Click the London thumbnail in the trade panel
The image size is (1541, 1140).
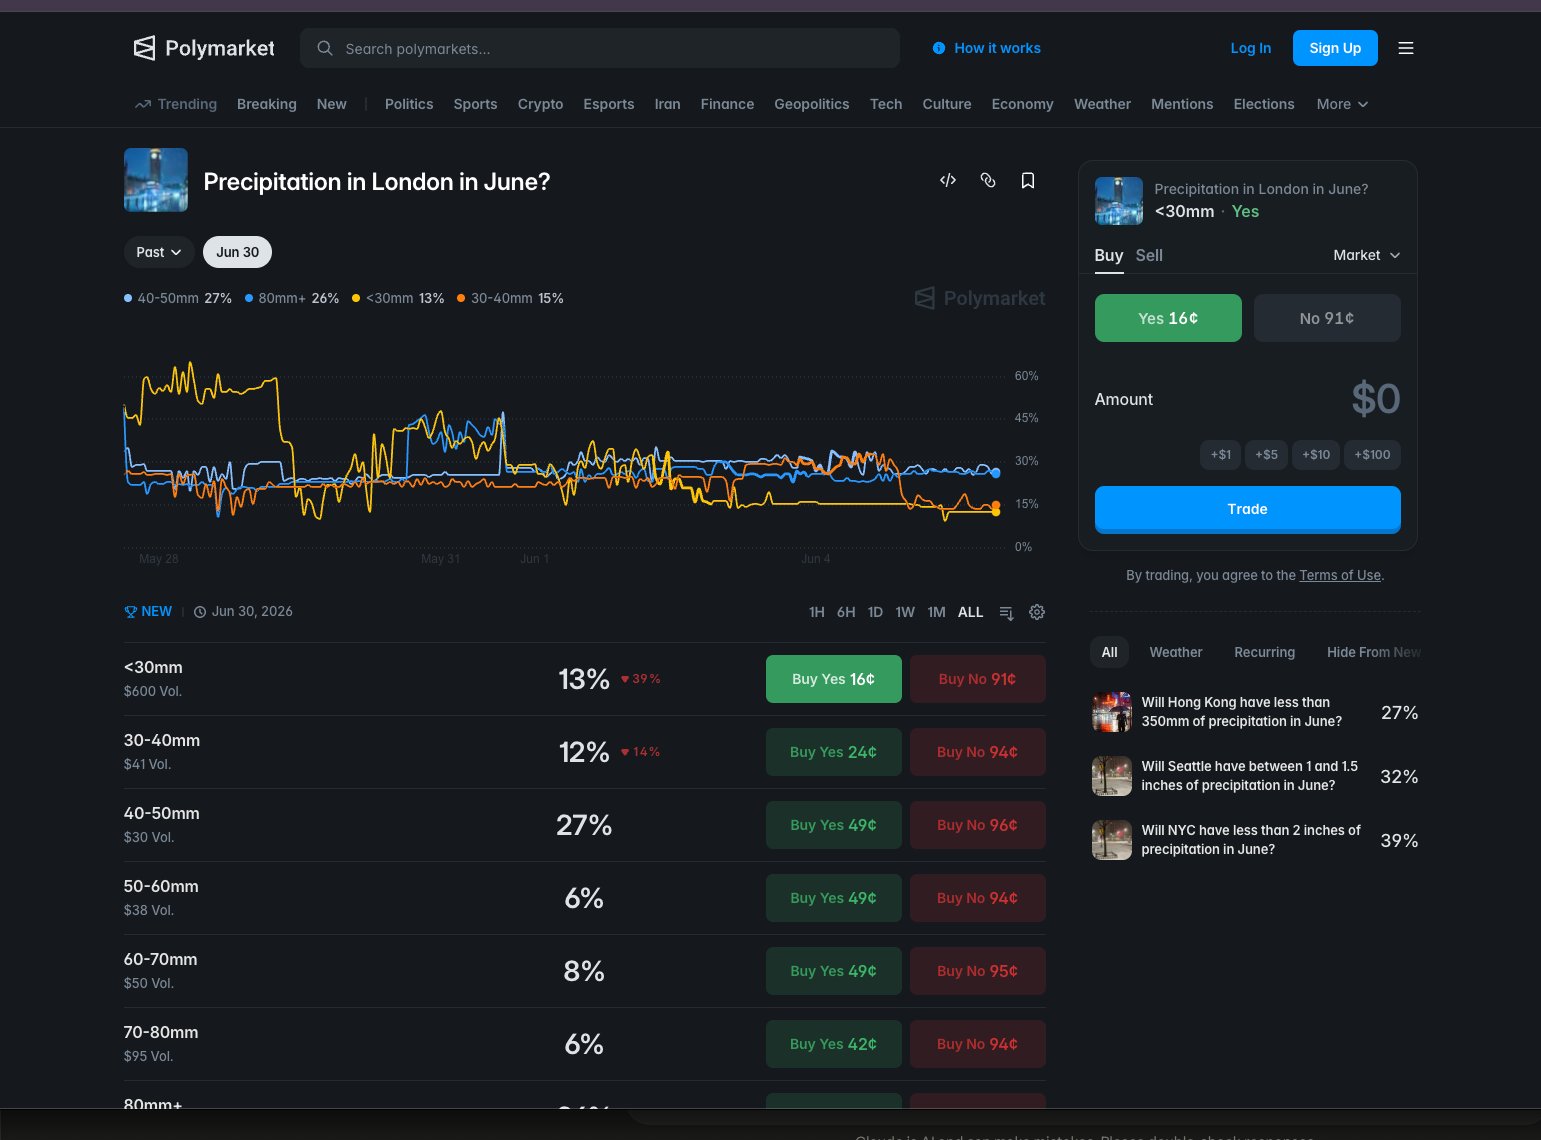1119,201
